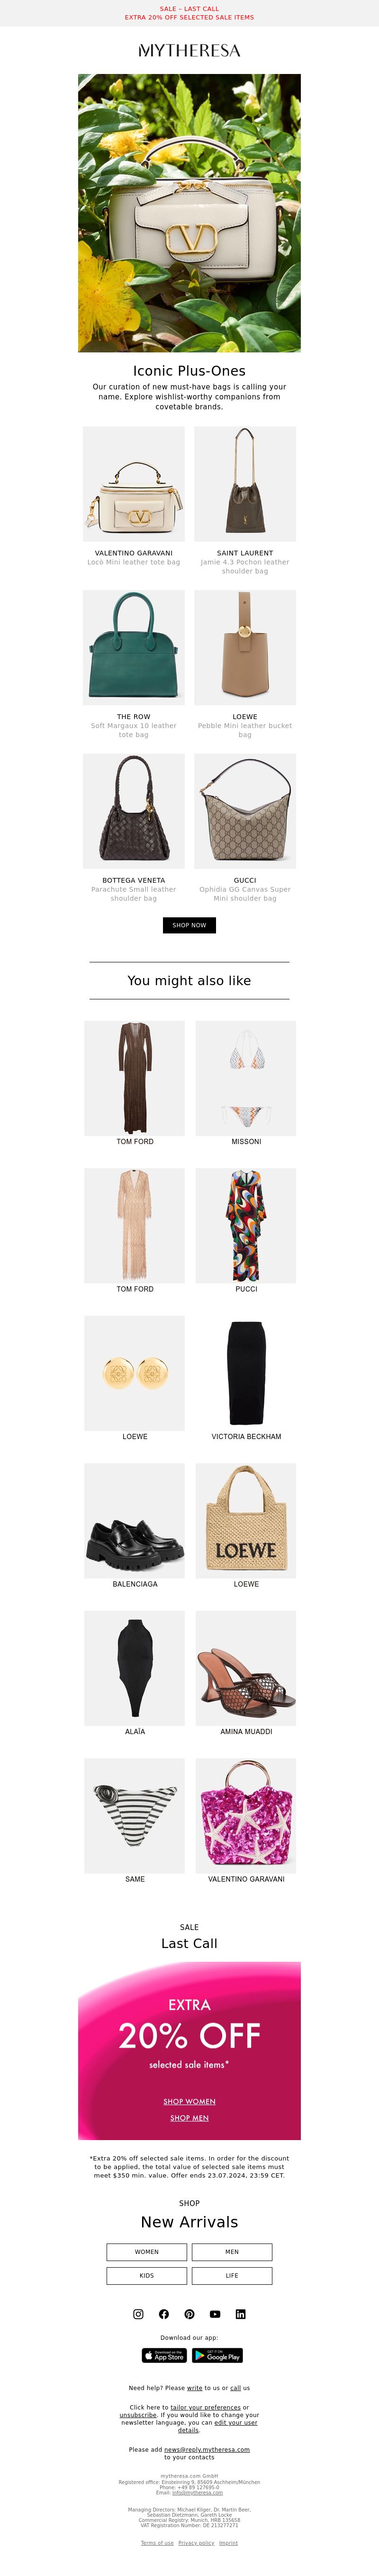Click the black SHOP NOW button

coord(189,925)
